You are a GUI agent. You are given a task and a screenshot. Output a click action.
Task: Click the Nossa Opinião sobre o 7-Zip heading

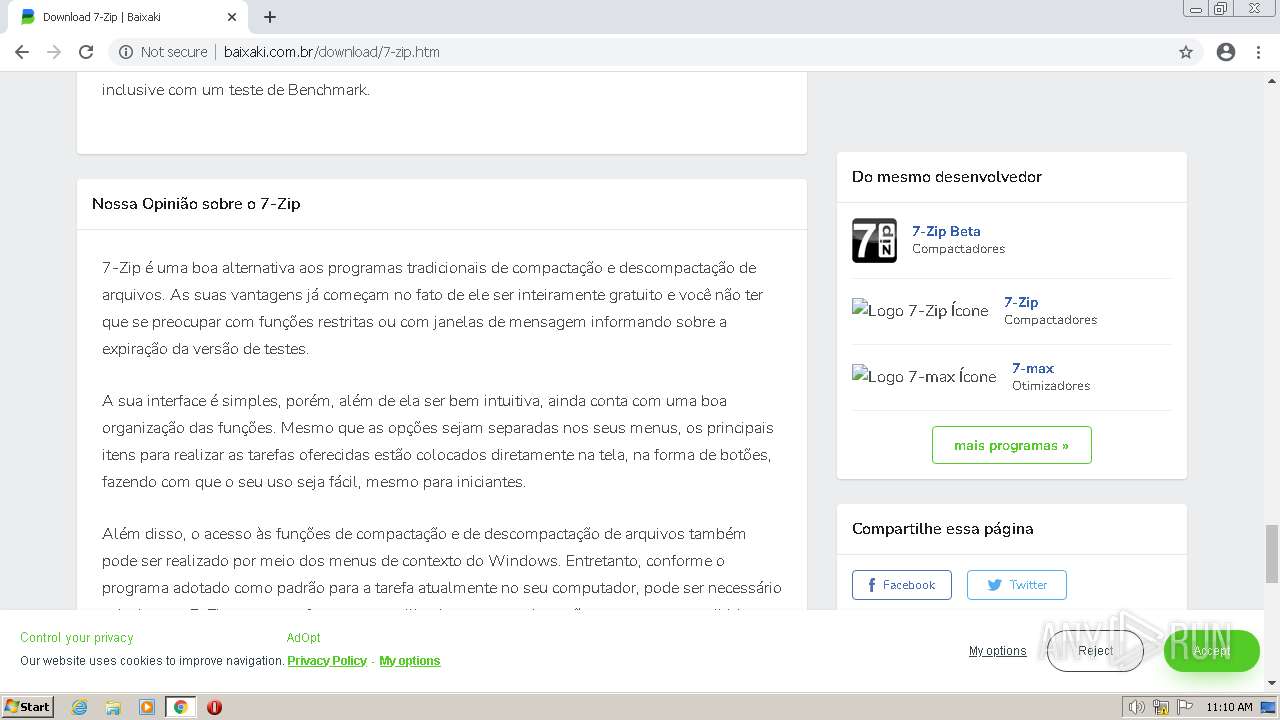[196, 204]
